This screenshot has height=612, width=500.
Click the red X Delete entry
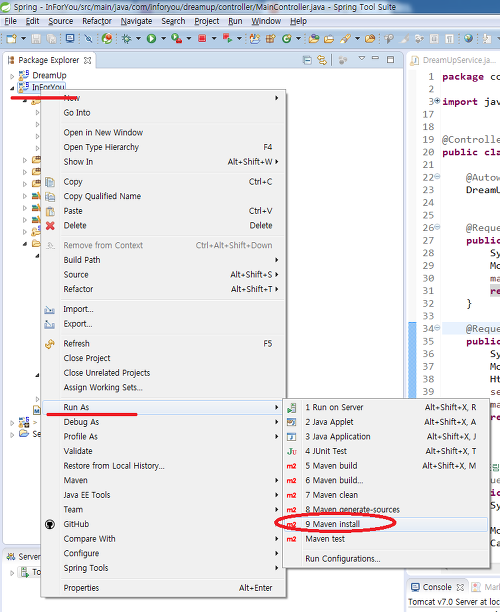pos(163,226)
